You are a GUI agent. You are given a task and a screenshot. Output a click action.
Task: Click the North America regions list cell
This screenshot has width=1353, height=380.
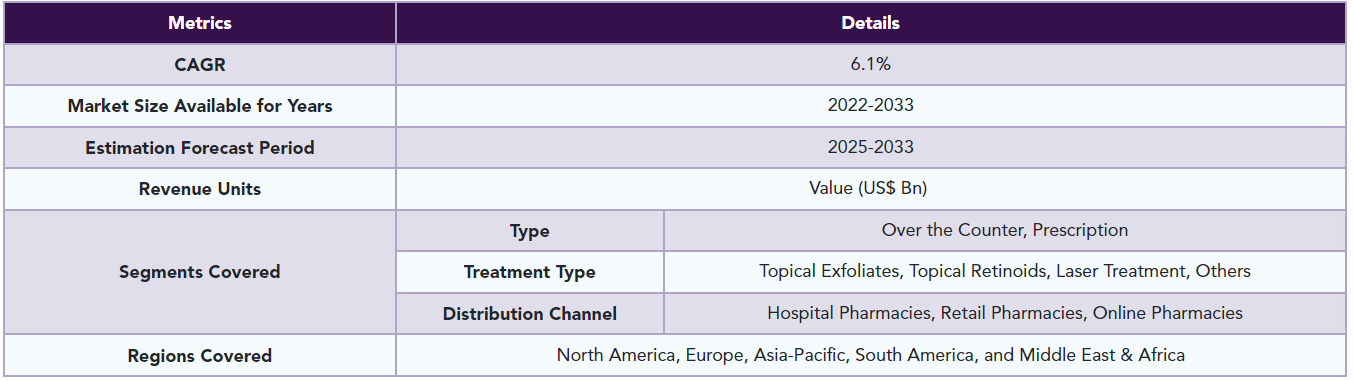[871, 356]
